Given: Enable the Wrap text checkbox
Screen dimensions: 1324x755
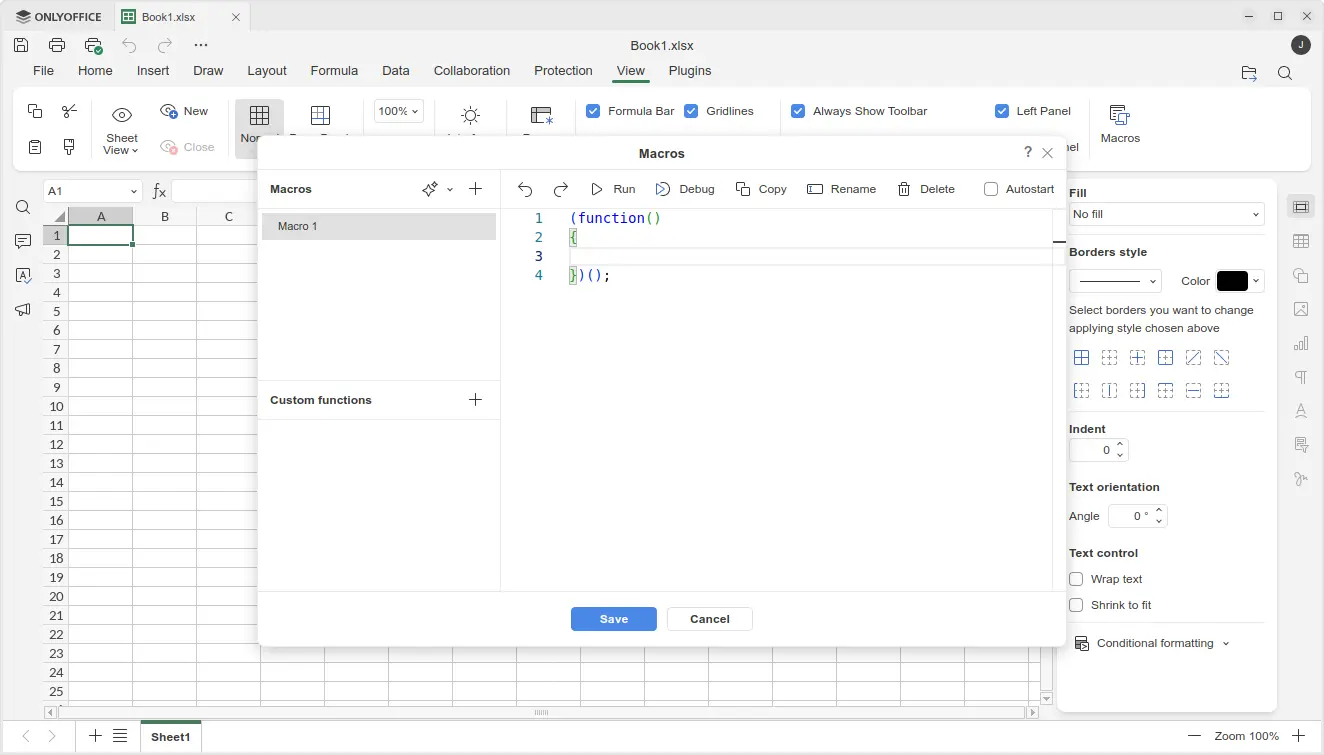Looking at the screenshot, I should click(1076, 579).
